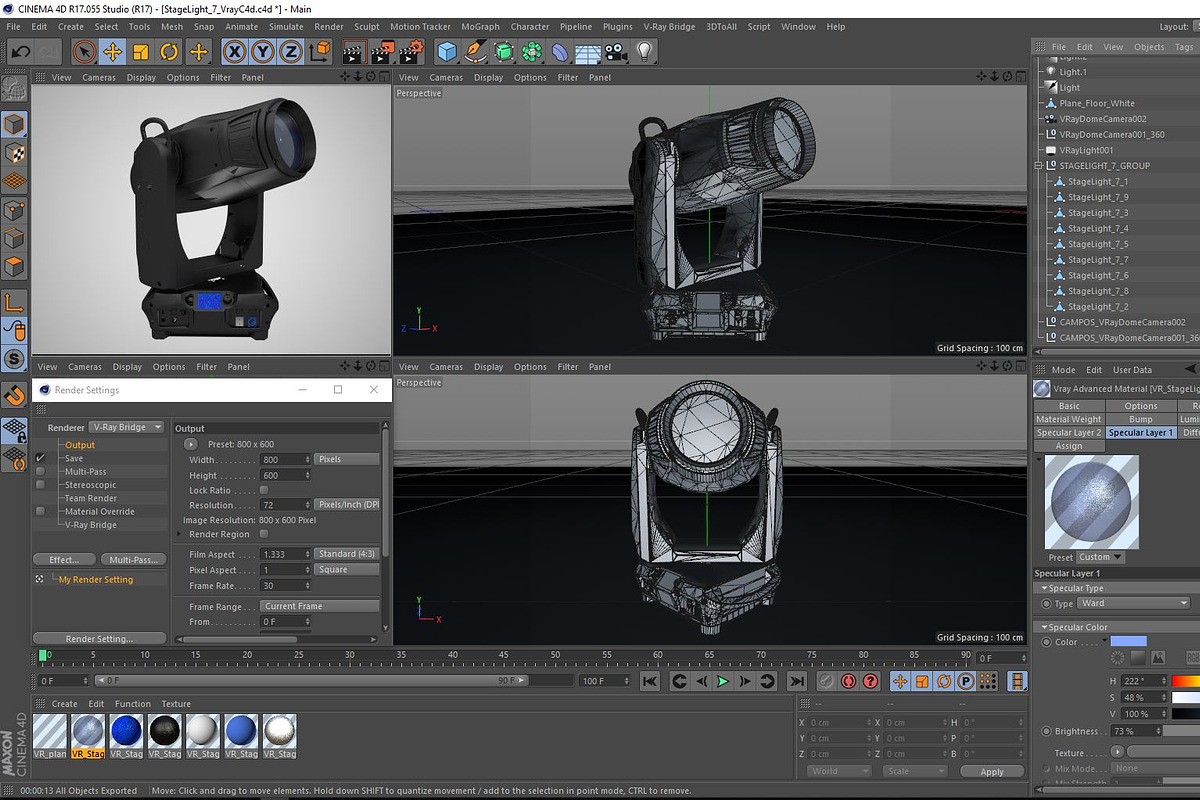
Task: Toggle the X axis lock
Action: click(x=234, y=51)
